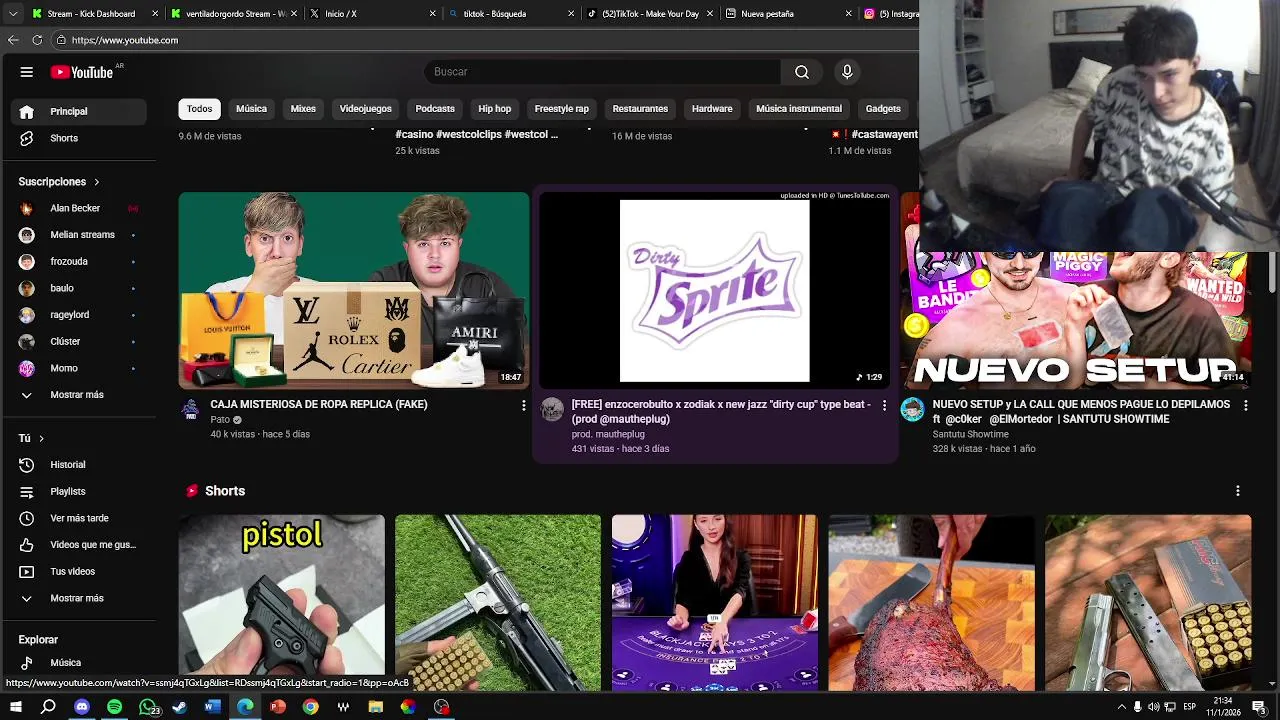Image resolution: width=1280 pixels, height=720 pixels.
Task: Close the Inicio / X browser tab
Action: pyautogui.click(x=432, y=14)
